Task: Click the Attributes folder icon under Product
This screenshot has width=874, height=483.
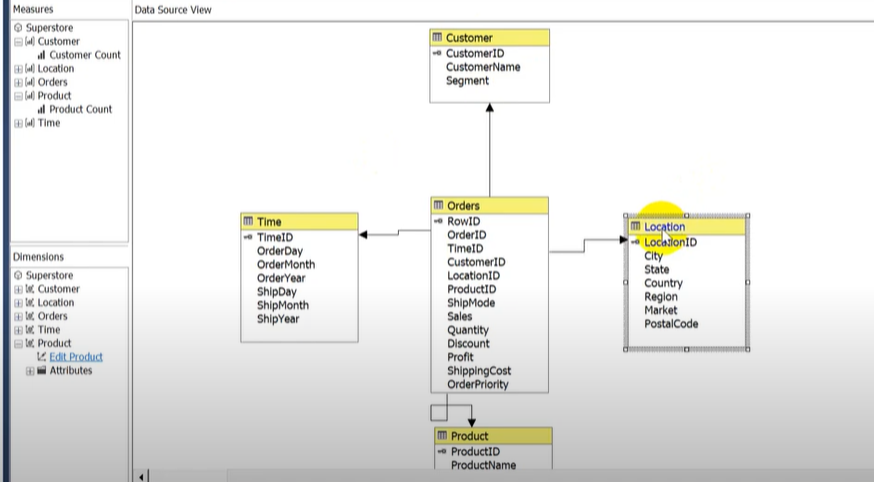Action: click(41, 370)
